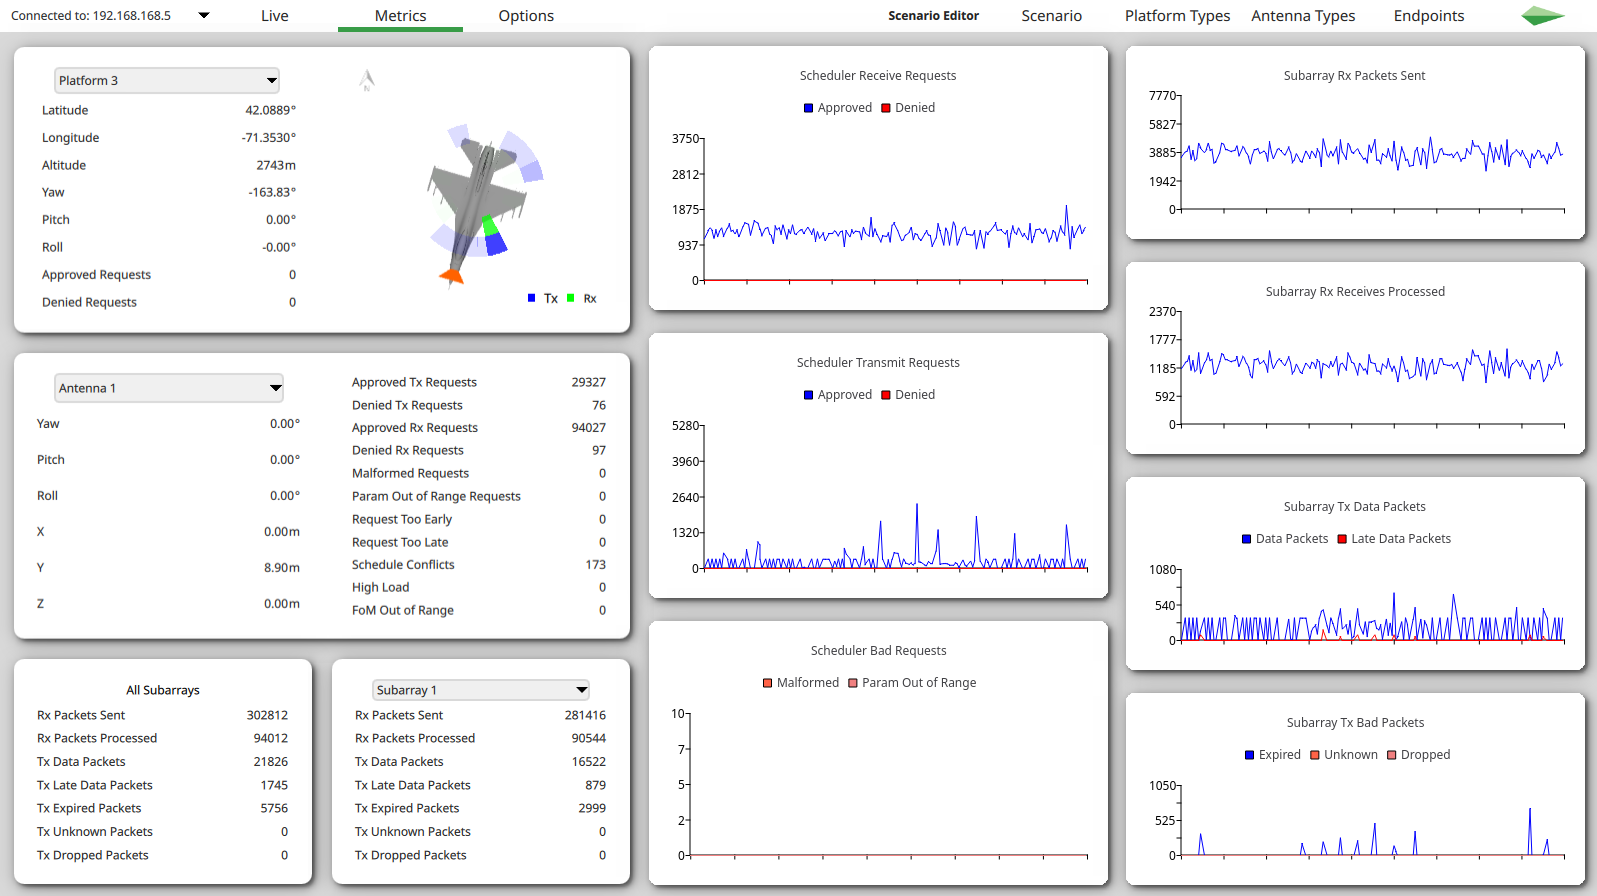Open the Options tab

526,16
